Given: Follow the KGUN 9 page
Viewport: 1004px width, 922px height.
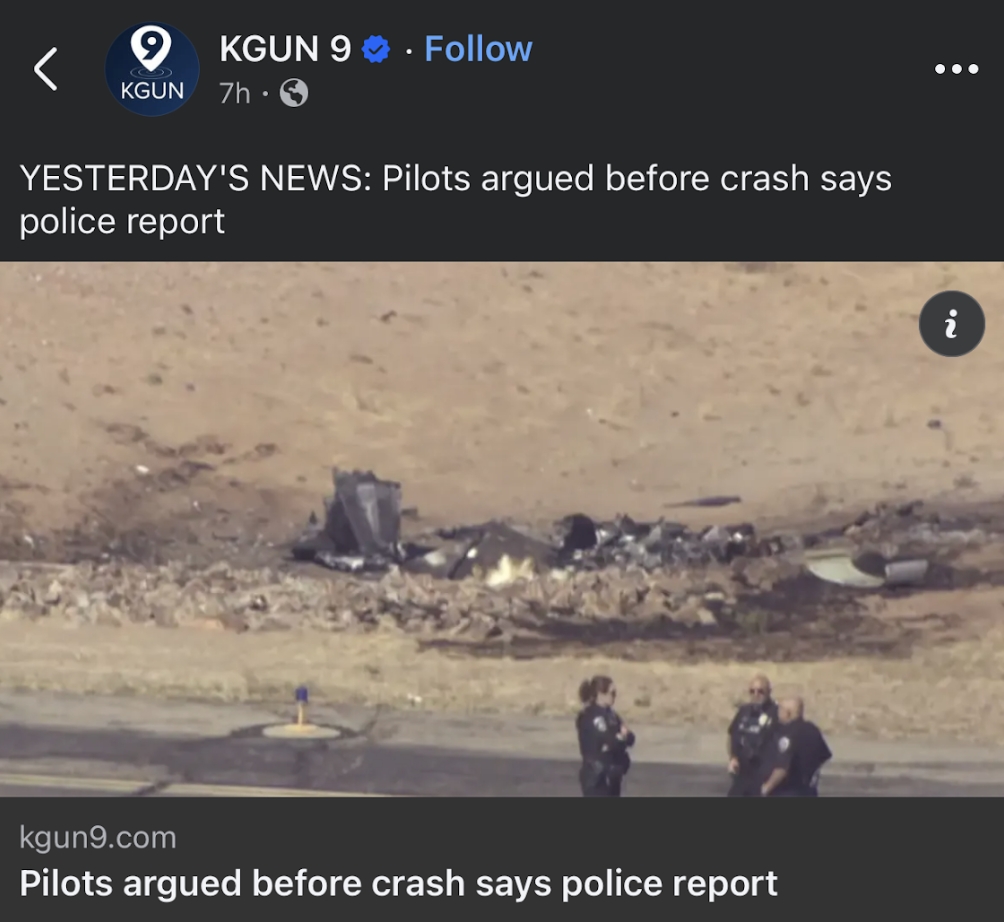Looking at the screenshot, I should (478, 49).
